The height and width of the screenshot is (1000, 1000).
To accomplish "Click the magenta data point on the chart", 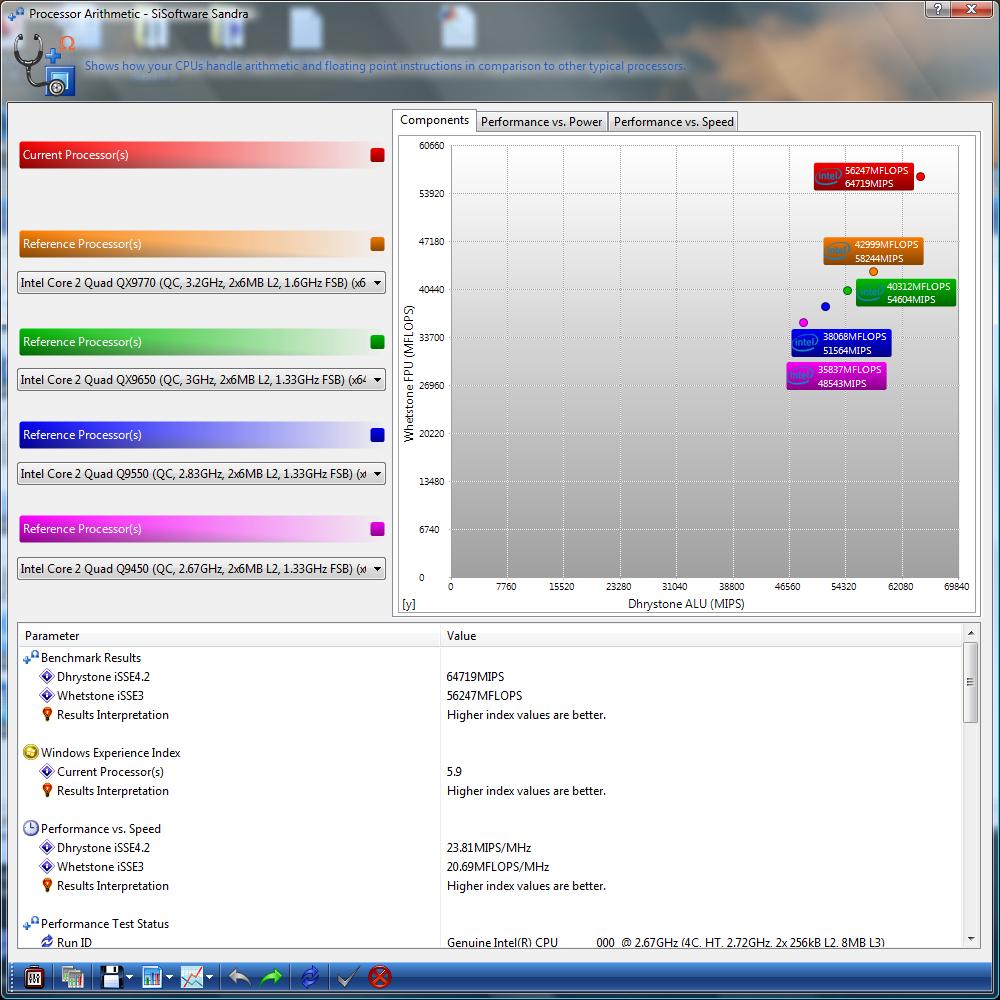I will (x=803, y=323).
